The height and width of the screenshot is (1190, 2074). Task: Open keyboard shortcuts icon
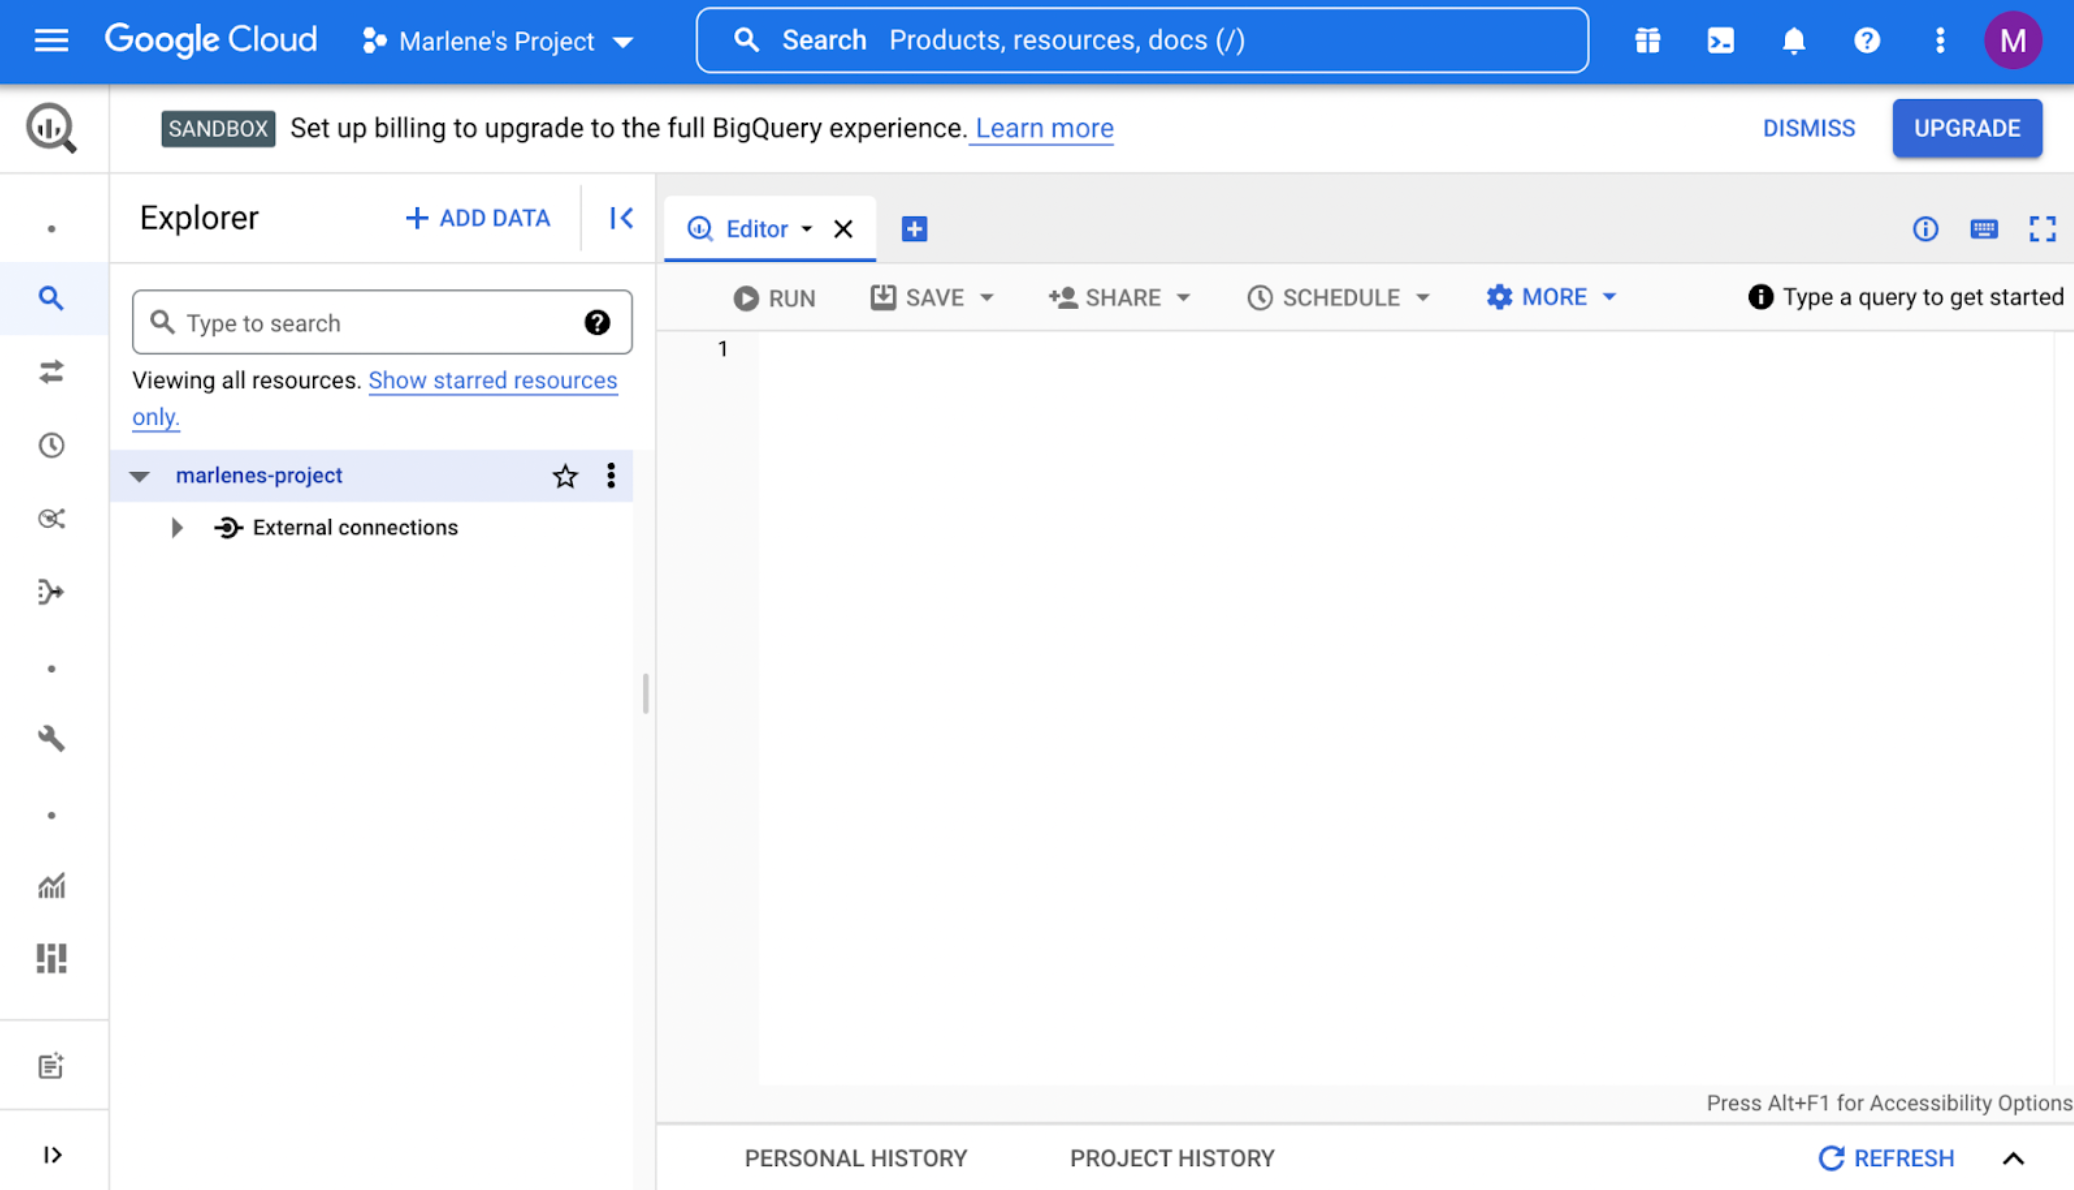pos(1984,229)
